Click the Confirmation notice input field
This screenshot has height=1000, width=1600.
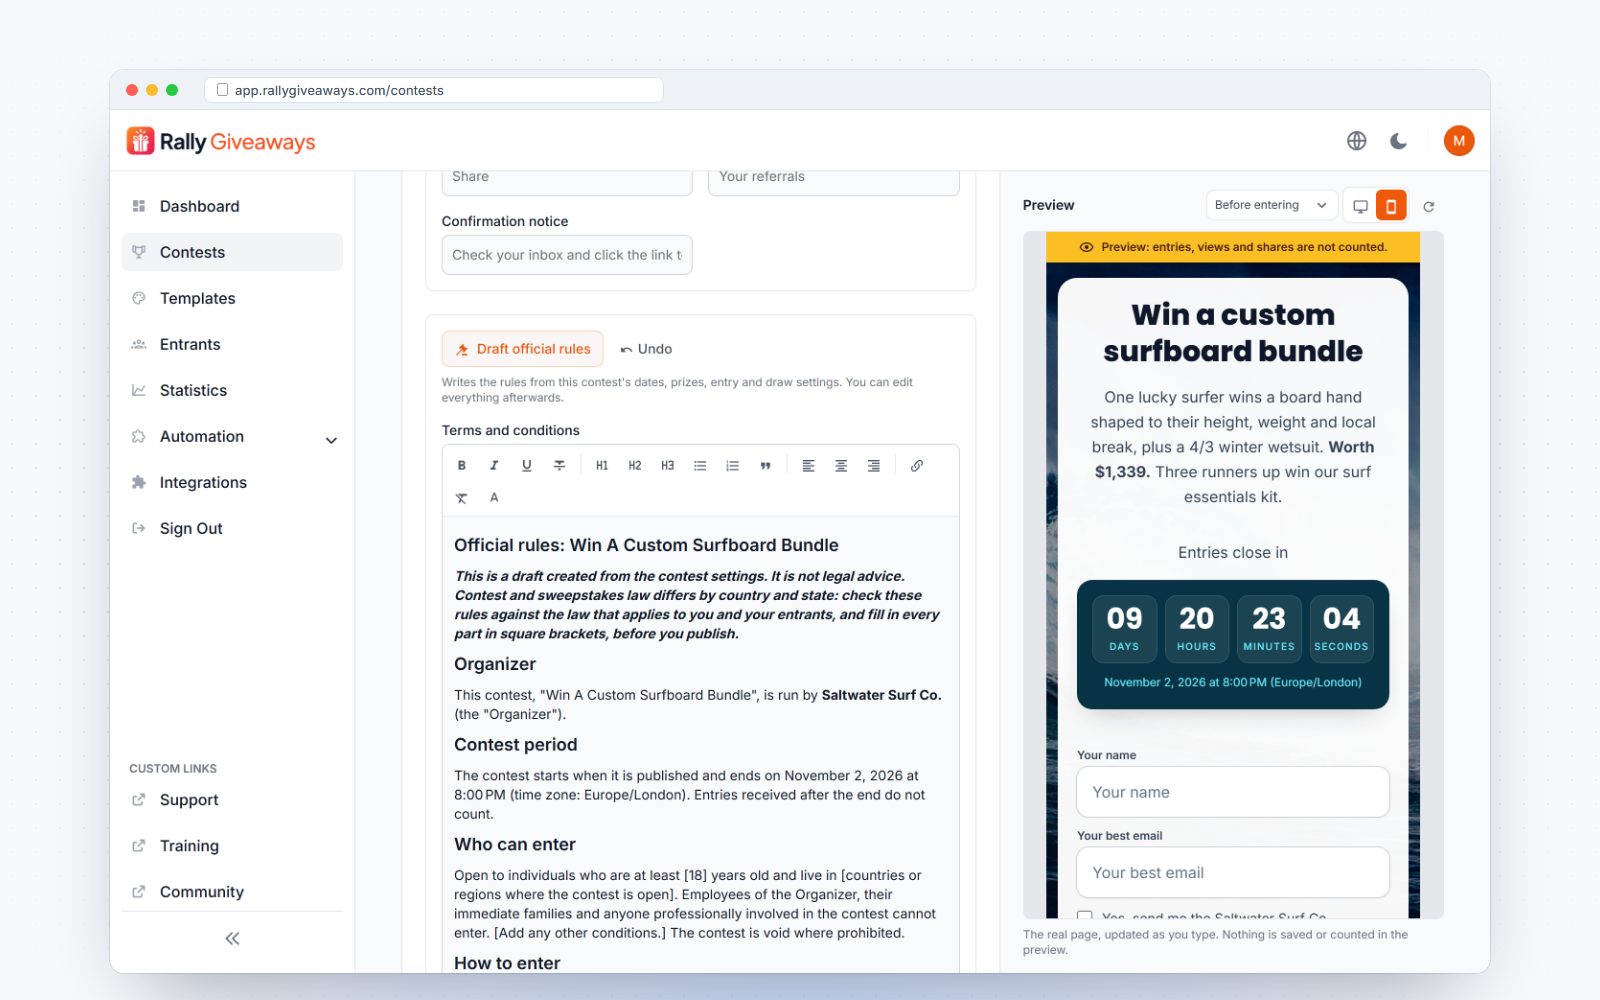(x=567, y=255)
